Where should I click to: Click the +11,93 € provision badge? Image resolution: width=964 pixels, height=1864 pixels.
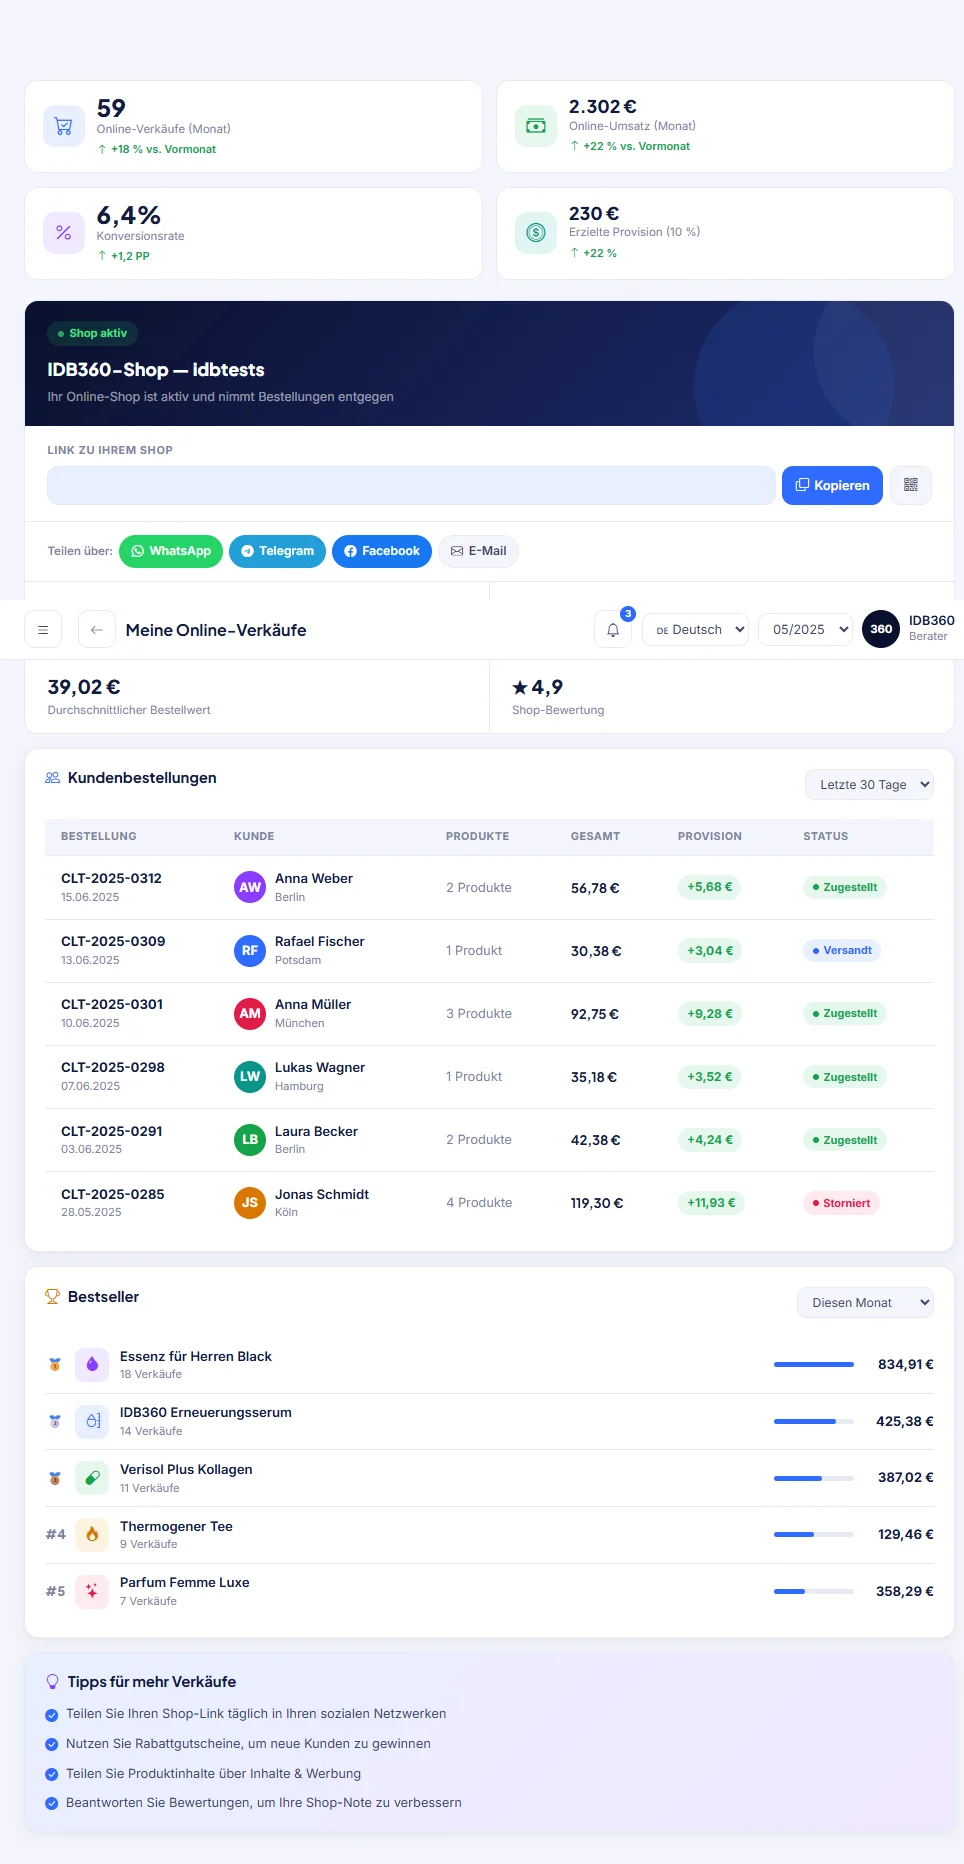pos(711,1203)
